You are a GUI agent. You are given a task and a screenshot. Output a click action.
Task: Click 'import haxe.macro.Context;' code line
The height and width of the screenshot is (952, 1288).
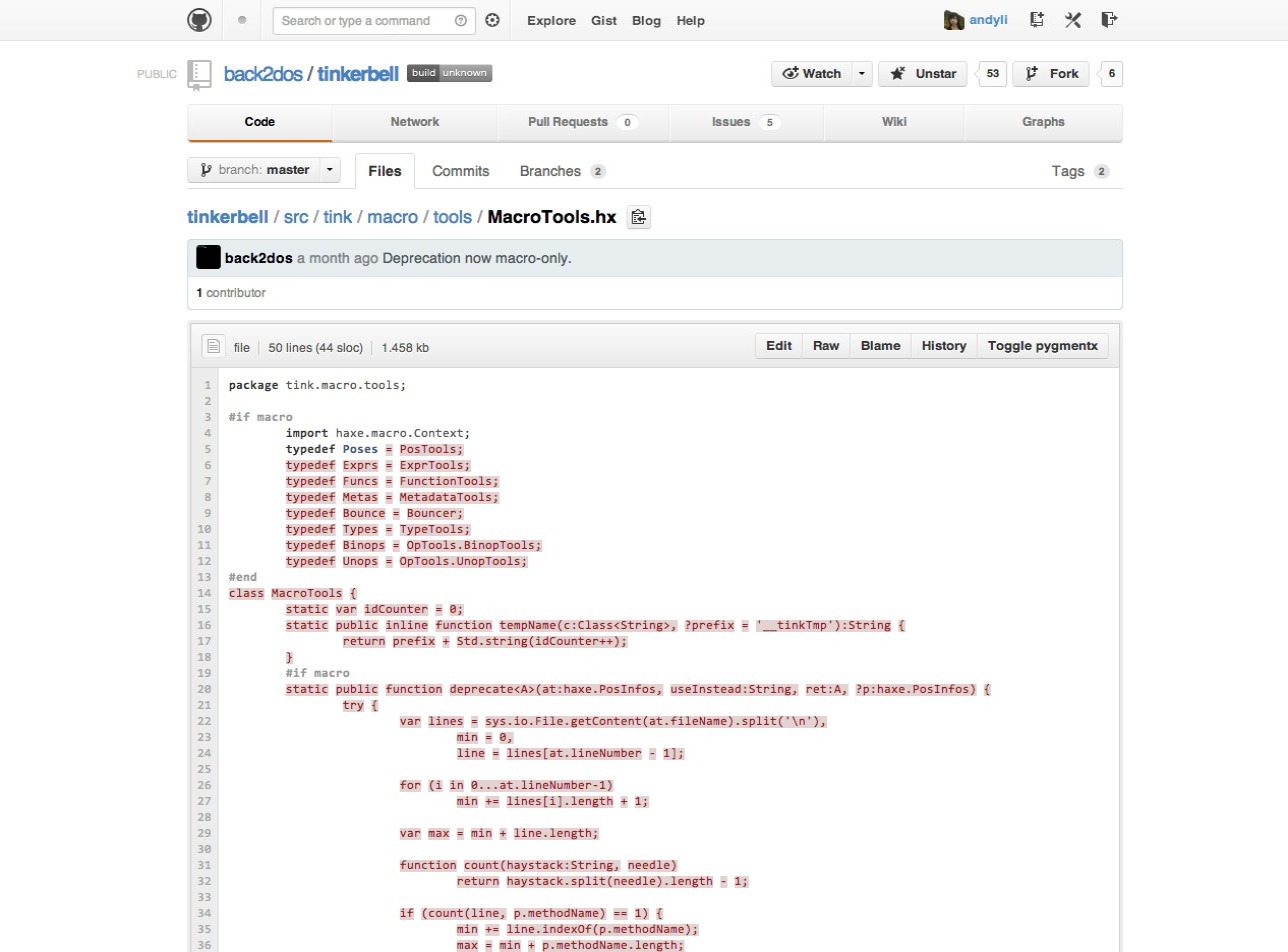click(x=378, y=433)
